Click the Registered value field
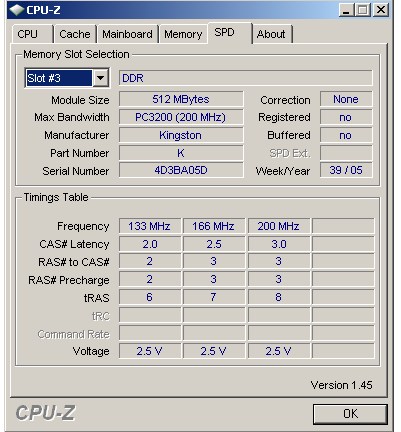Image resolution: width=401 pixels, height=432 pixels. (346, 117)
